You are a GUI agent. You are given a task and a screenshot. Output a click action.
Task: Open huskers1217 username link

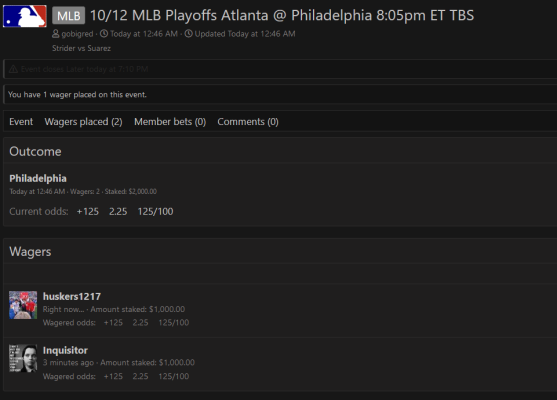[72, 296]
